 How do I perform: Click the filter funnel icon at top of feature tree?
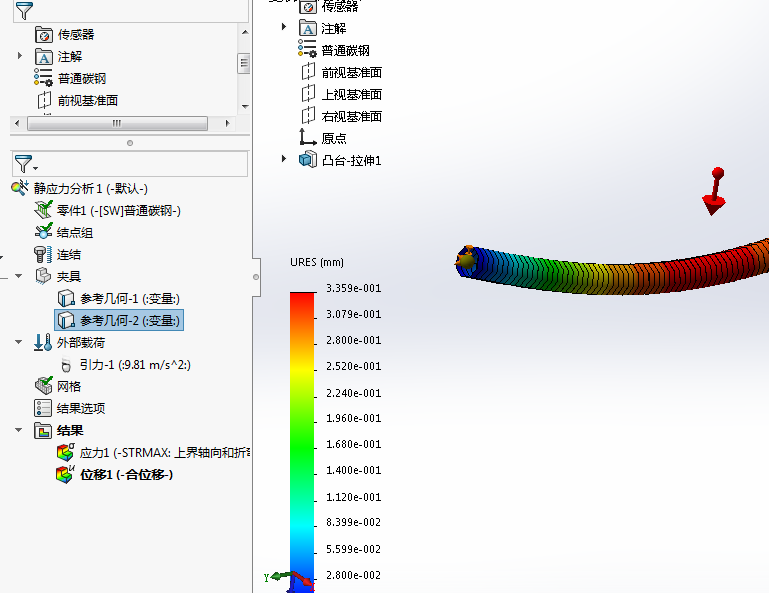(24, 10)
